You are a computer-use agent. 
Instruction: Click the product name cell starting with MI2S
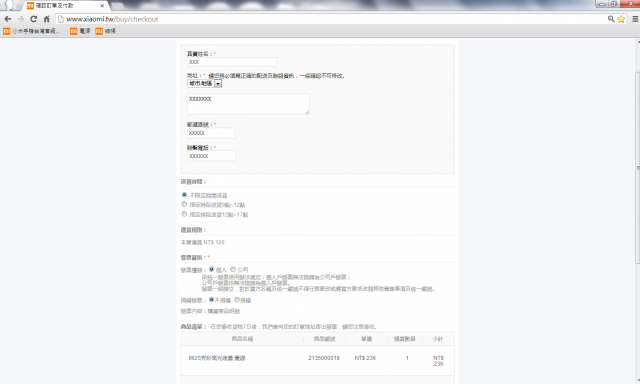click(x=217, y=358)
